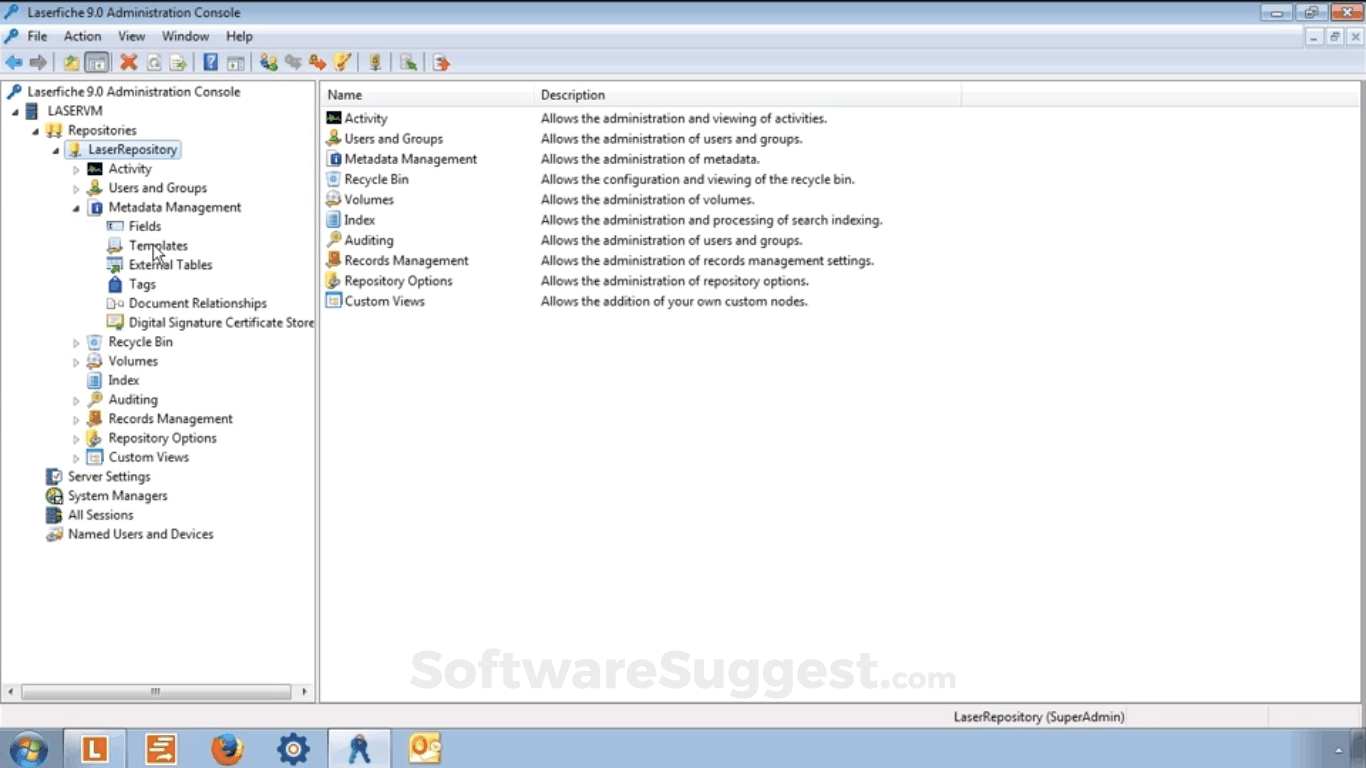Collapse the Repositories tree node
1366x768 pixels.
pyautogui.click(x=36, y=131)
